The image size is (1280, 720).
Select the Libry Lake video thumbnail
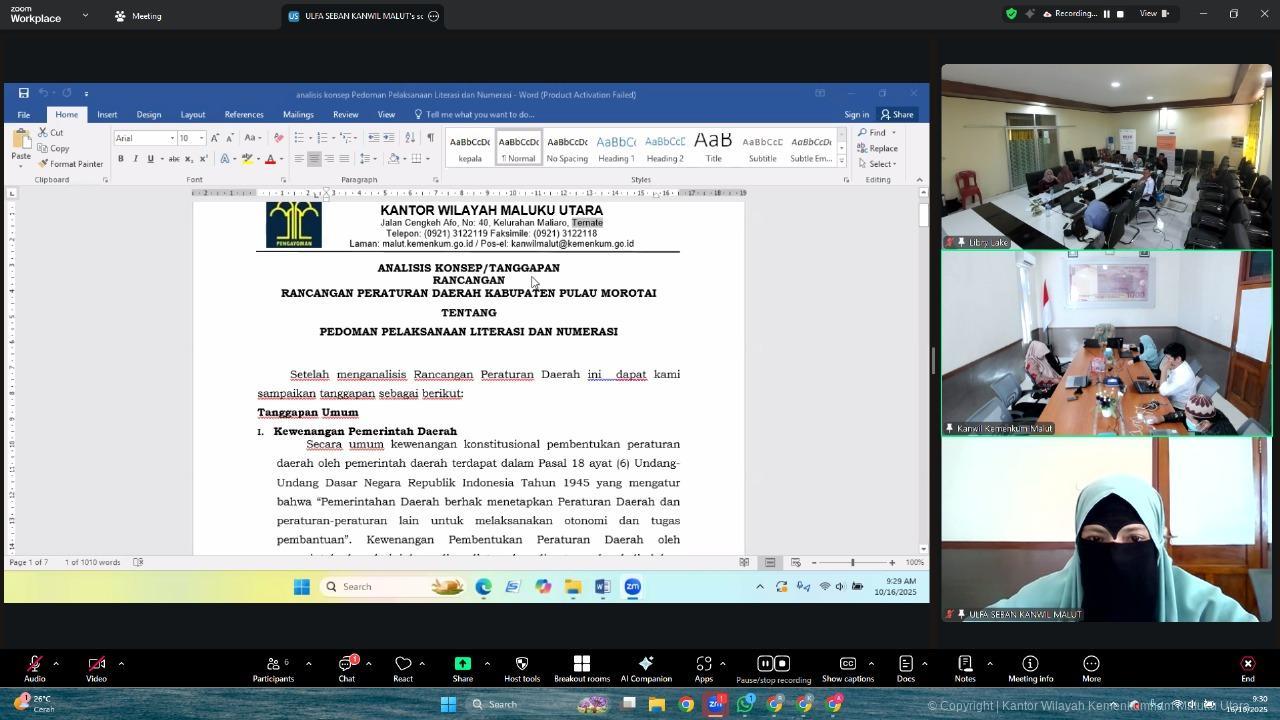1106,157
